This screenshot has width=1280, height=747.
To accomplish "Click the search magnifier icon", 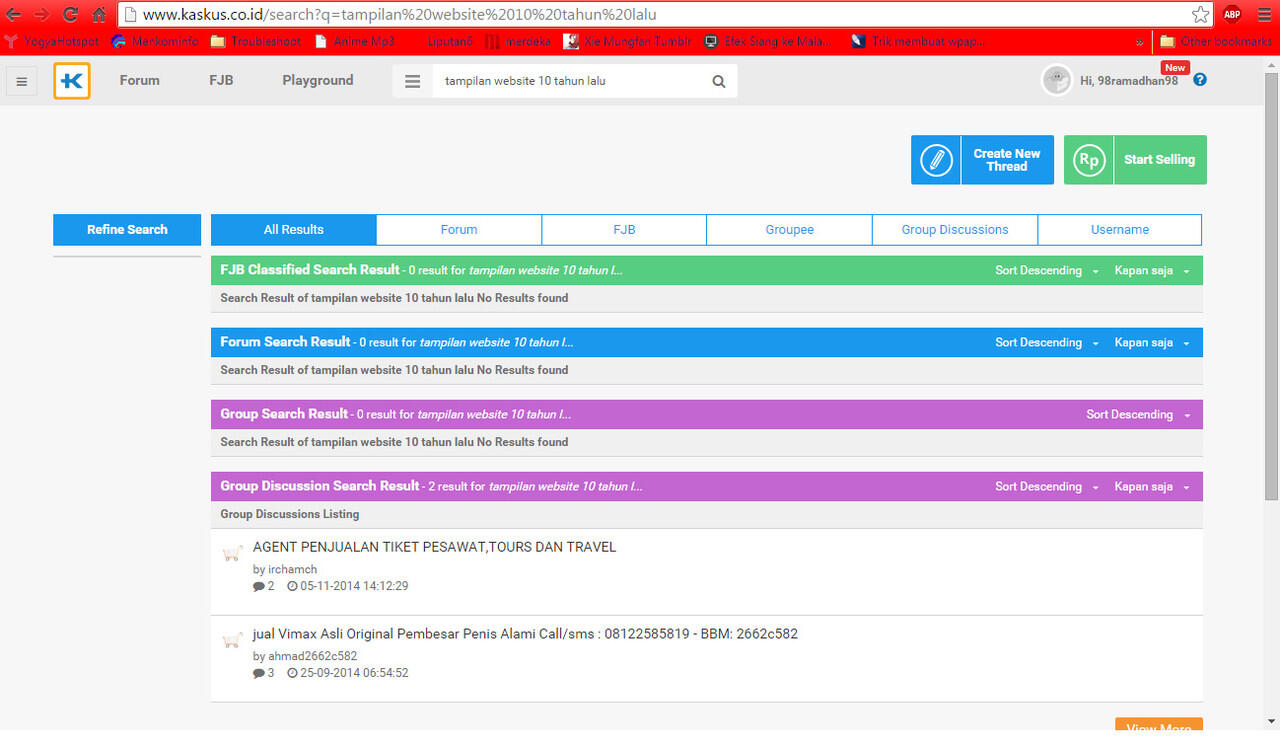I will tap(718, 82).
